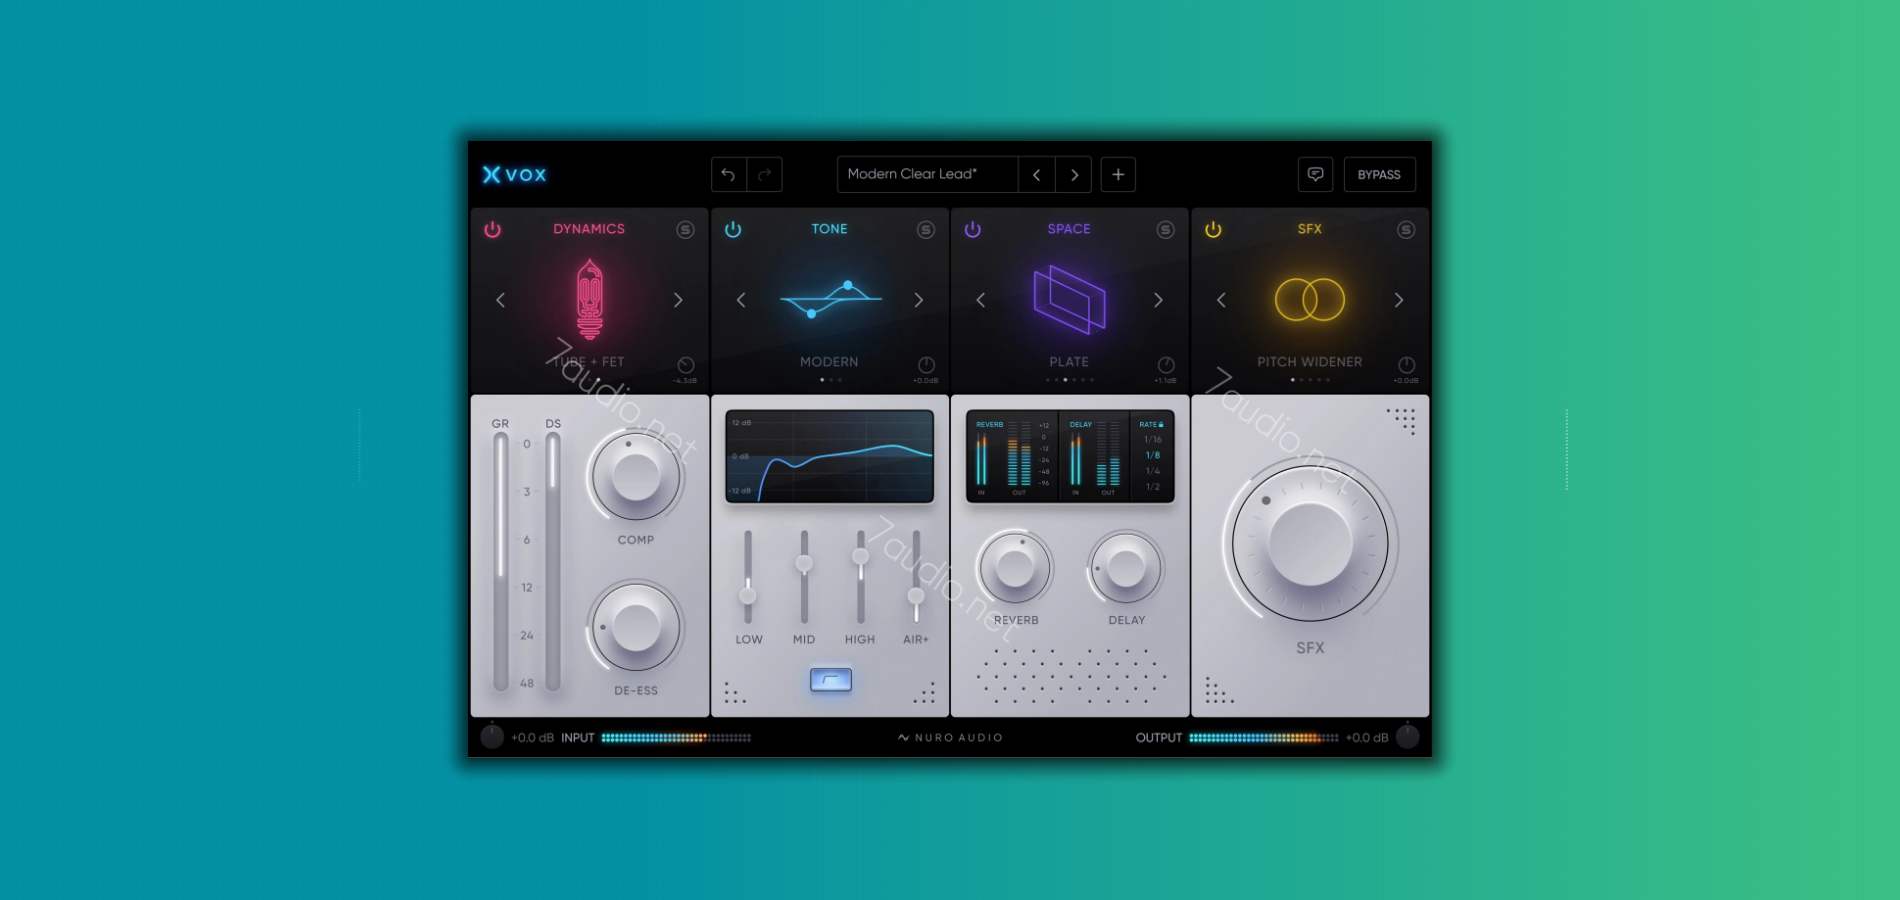
Task: Click the REVERB knob
Action: click(x=1015, y=567)
